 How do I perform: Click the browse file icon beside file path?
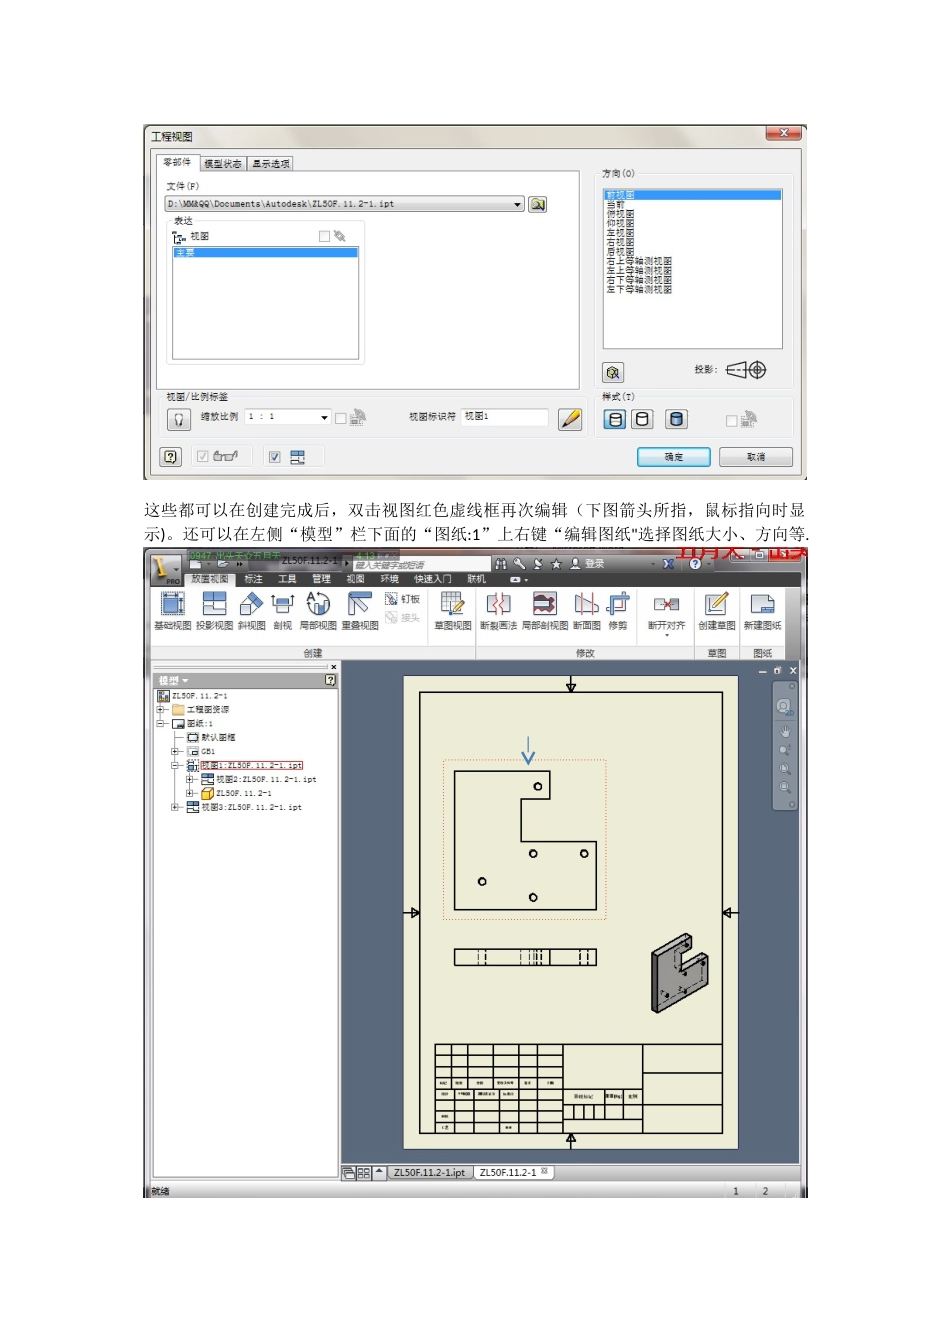[x=538, y=204]
